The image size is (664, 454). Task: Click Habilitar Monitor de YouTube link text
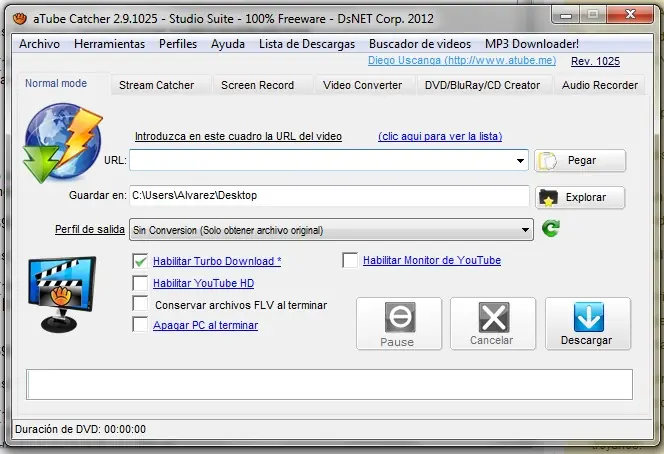point(432,260)
